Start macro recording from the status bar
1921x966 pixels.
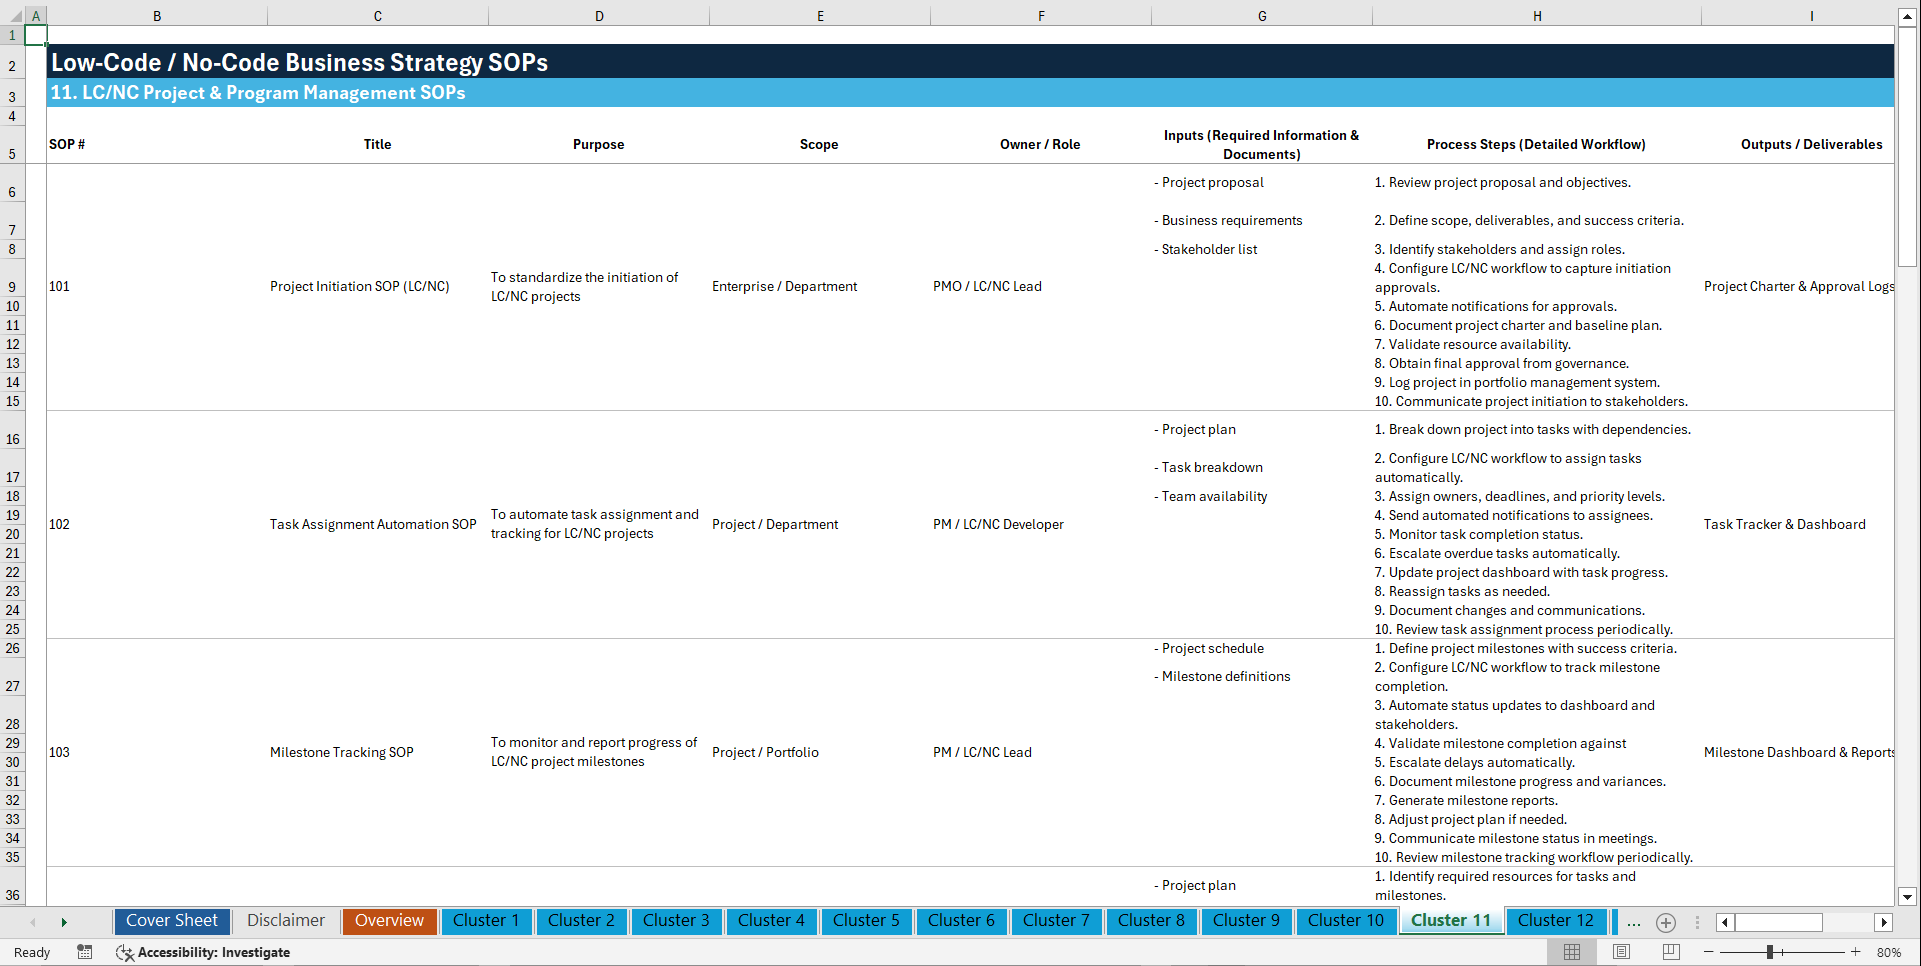pyautogui.click(x=85, y=952)
